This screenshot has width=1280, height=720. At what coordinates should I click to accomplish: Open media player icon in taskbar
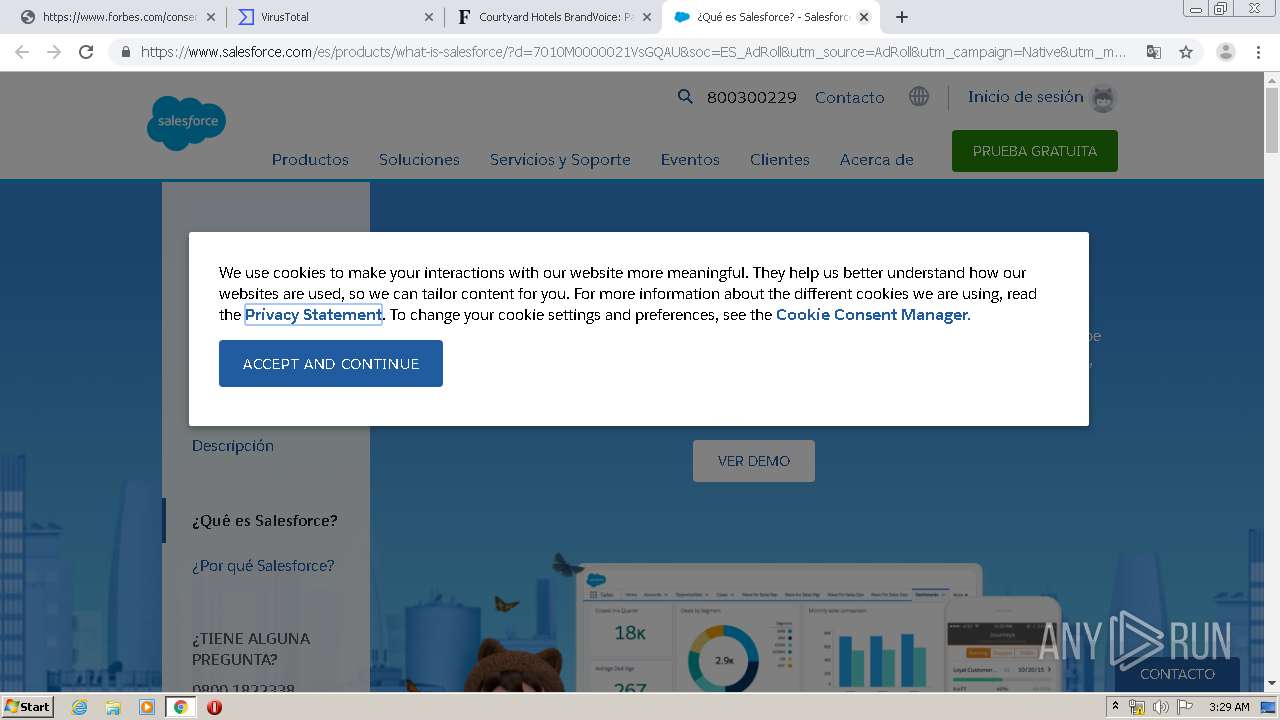[x=147, y=707]
